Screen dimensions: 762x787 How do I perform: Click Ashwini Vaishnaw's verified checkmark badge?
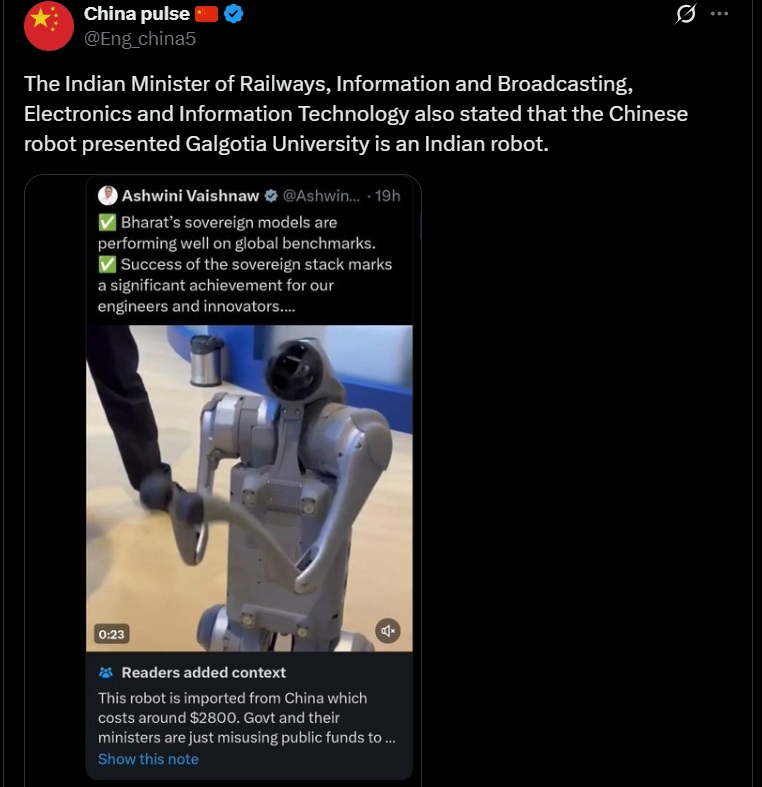pyautogui.click(x=271, y=195)
